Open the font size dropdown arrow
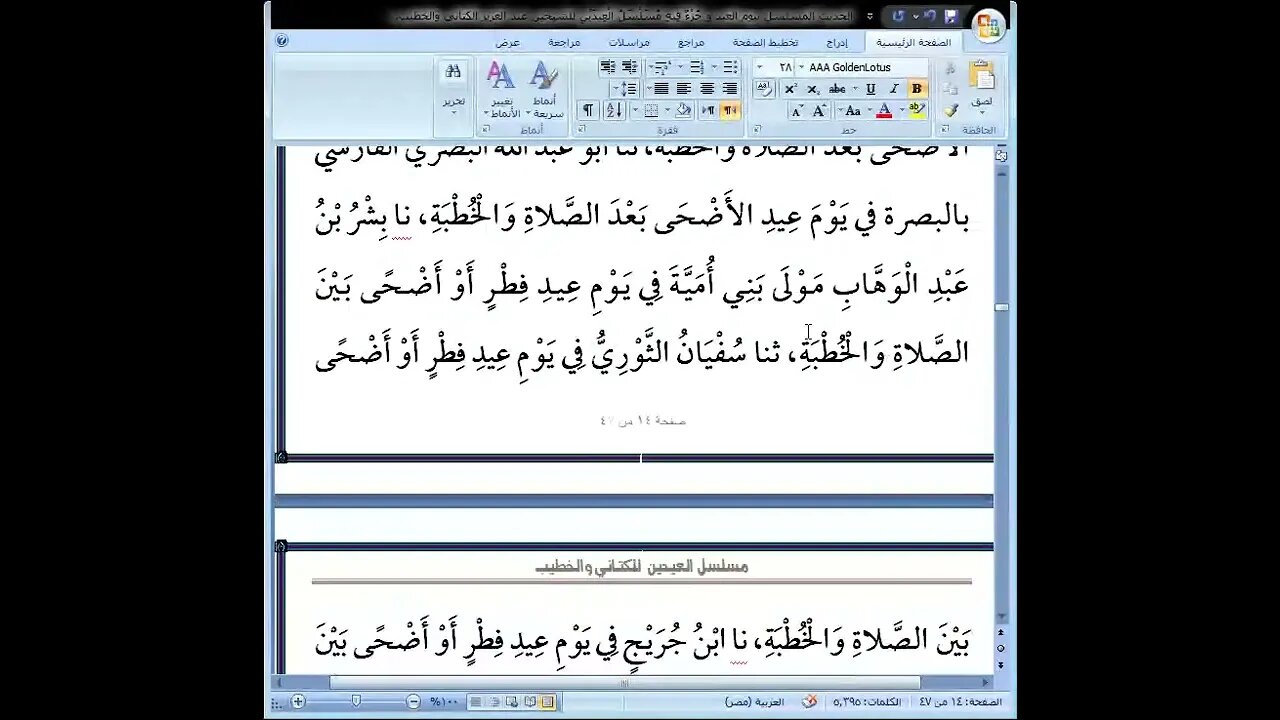Image resolution: width=1280 pixels, height=720 pixels. point(760,67)
